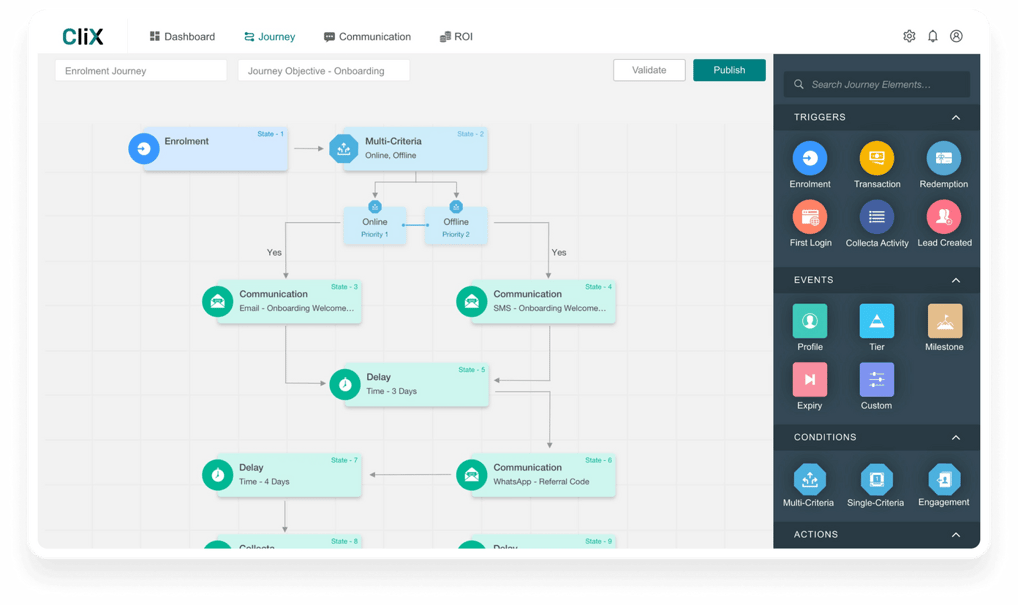Image resolution: width=1018 pixels, height=605 pixels.
Task: Select the Online Priority 1 branch node
Action: tap(375, 226)
